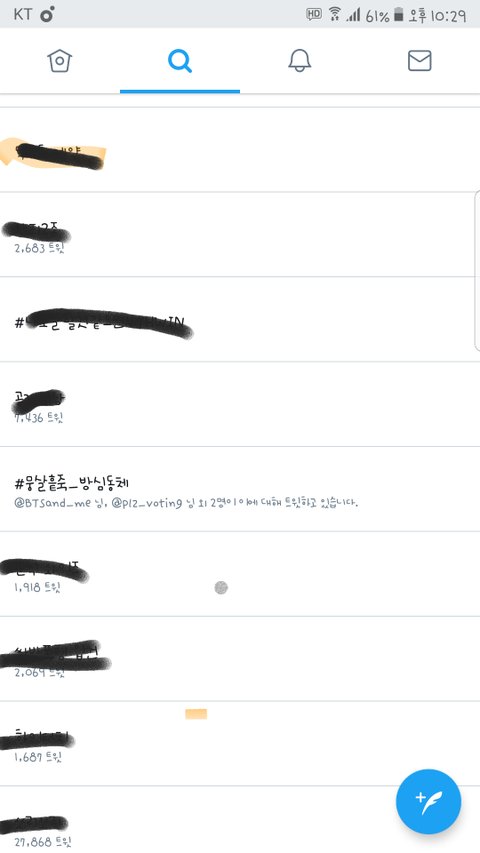Tap the edge panel handle on right side
The height and width of the screenshot is (853, 480).
[477, 270]
